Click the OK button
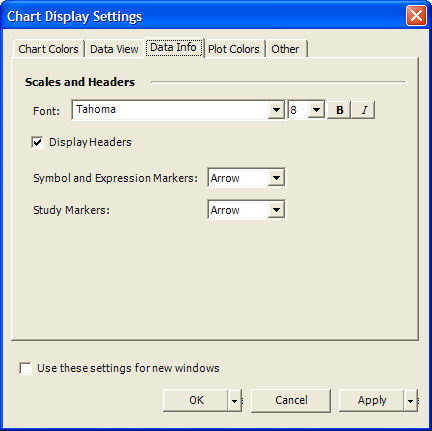The width and height of the screenshot is (432, 431). 196,400
